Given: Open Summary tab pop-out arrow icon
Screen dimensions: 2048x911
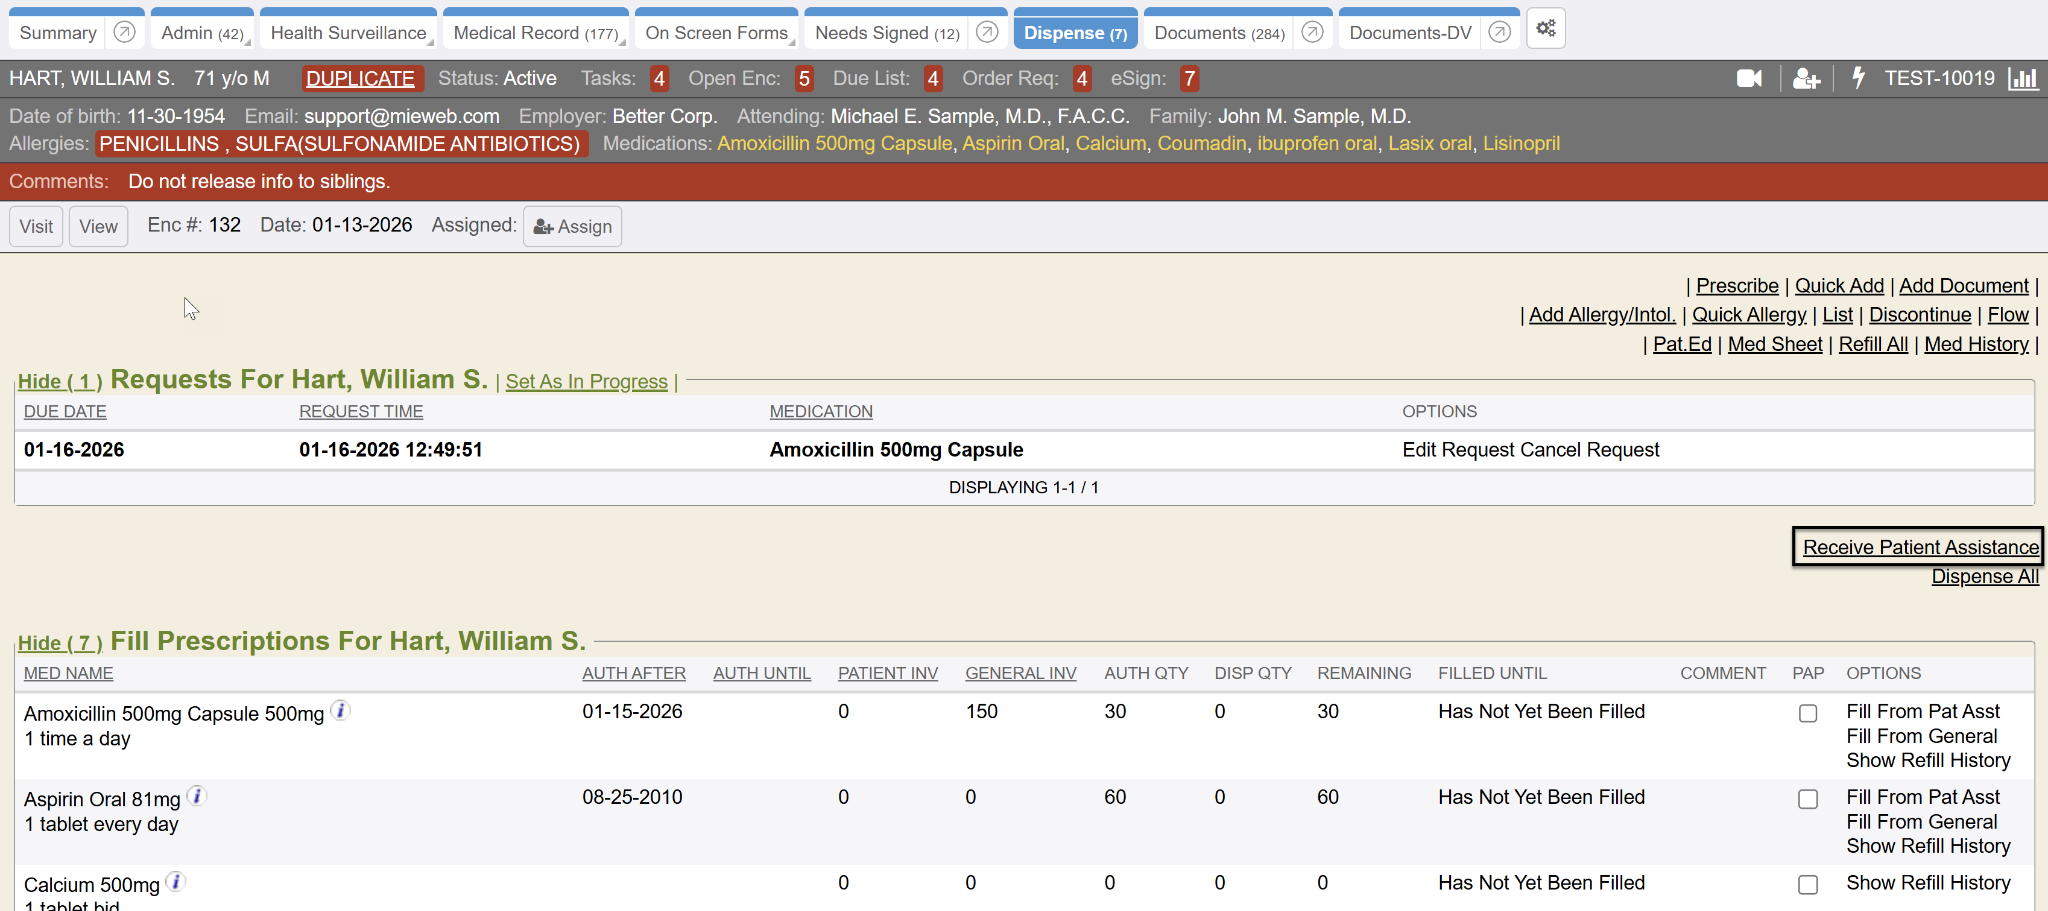Looking at the screenshot, I should tap(125, 32).
